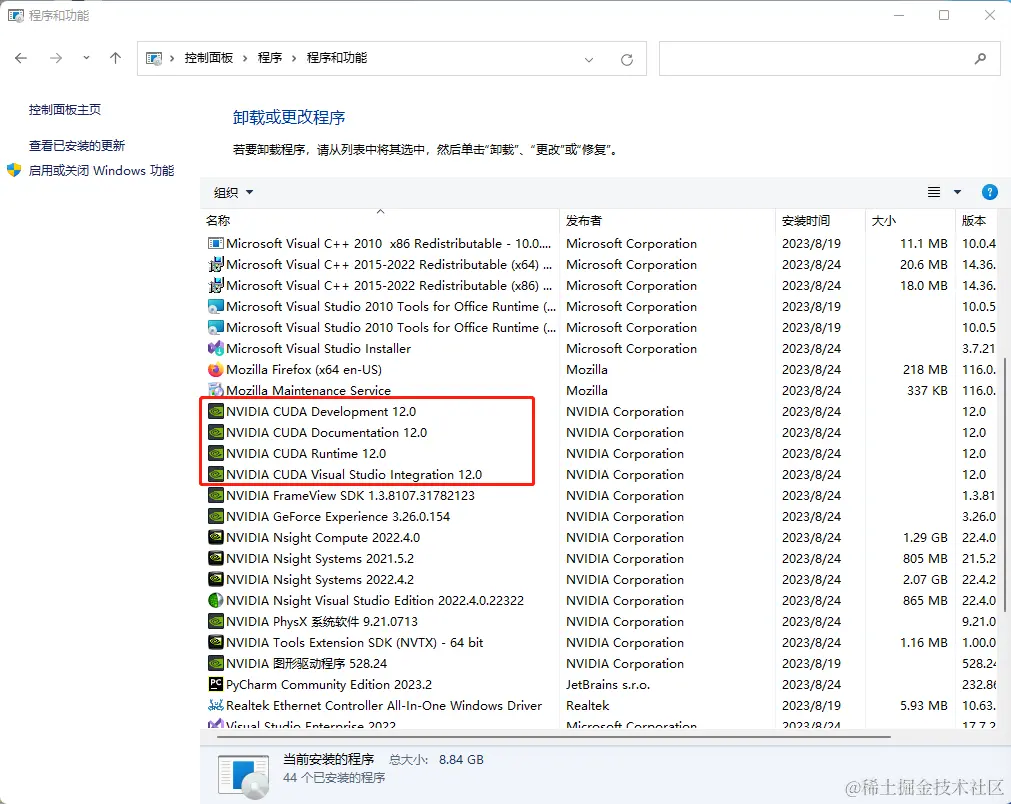1011x804 pixels.
Task: Click the Realtek Ethernet Controller driver icon
Action: tap(214, 705)
